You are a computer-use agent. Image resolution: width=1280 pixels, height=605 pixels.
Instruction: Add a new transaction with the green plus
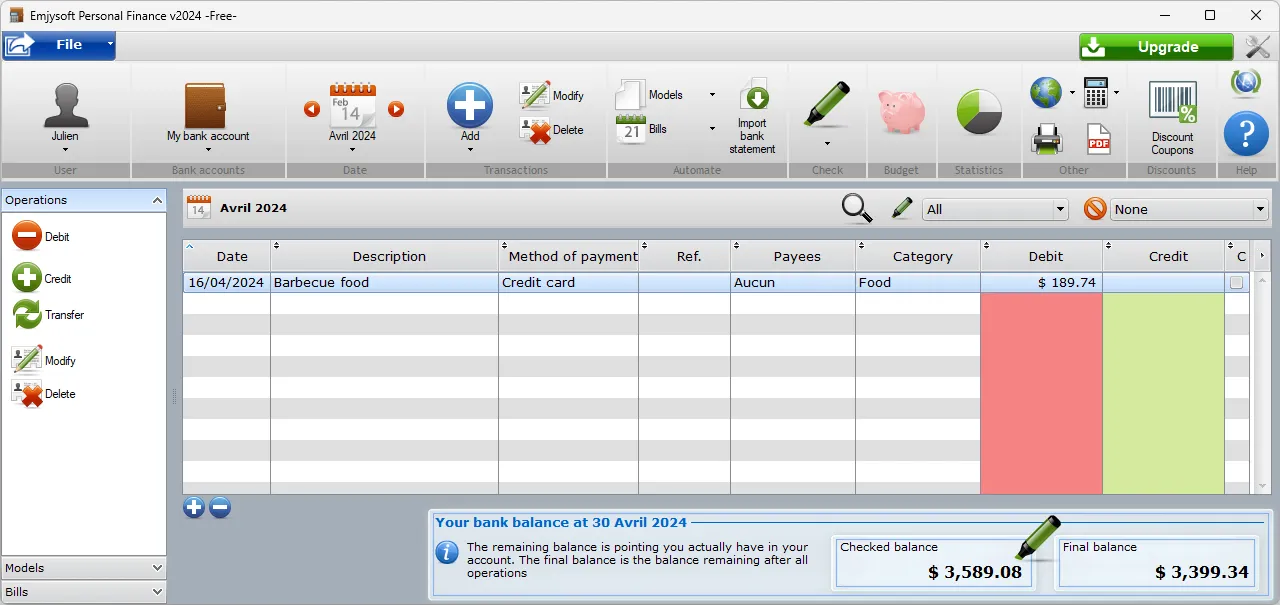469,105
